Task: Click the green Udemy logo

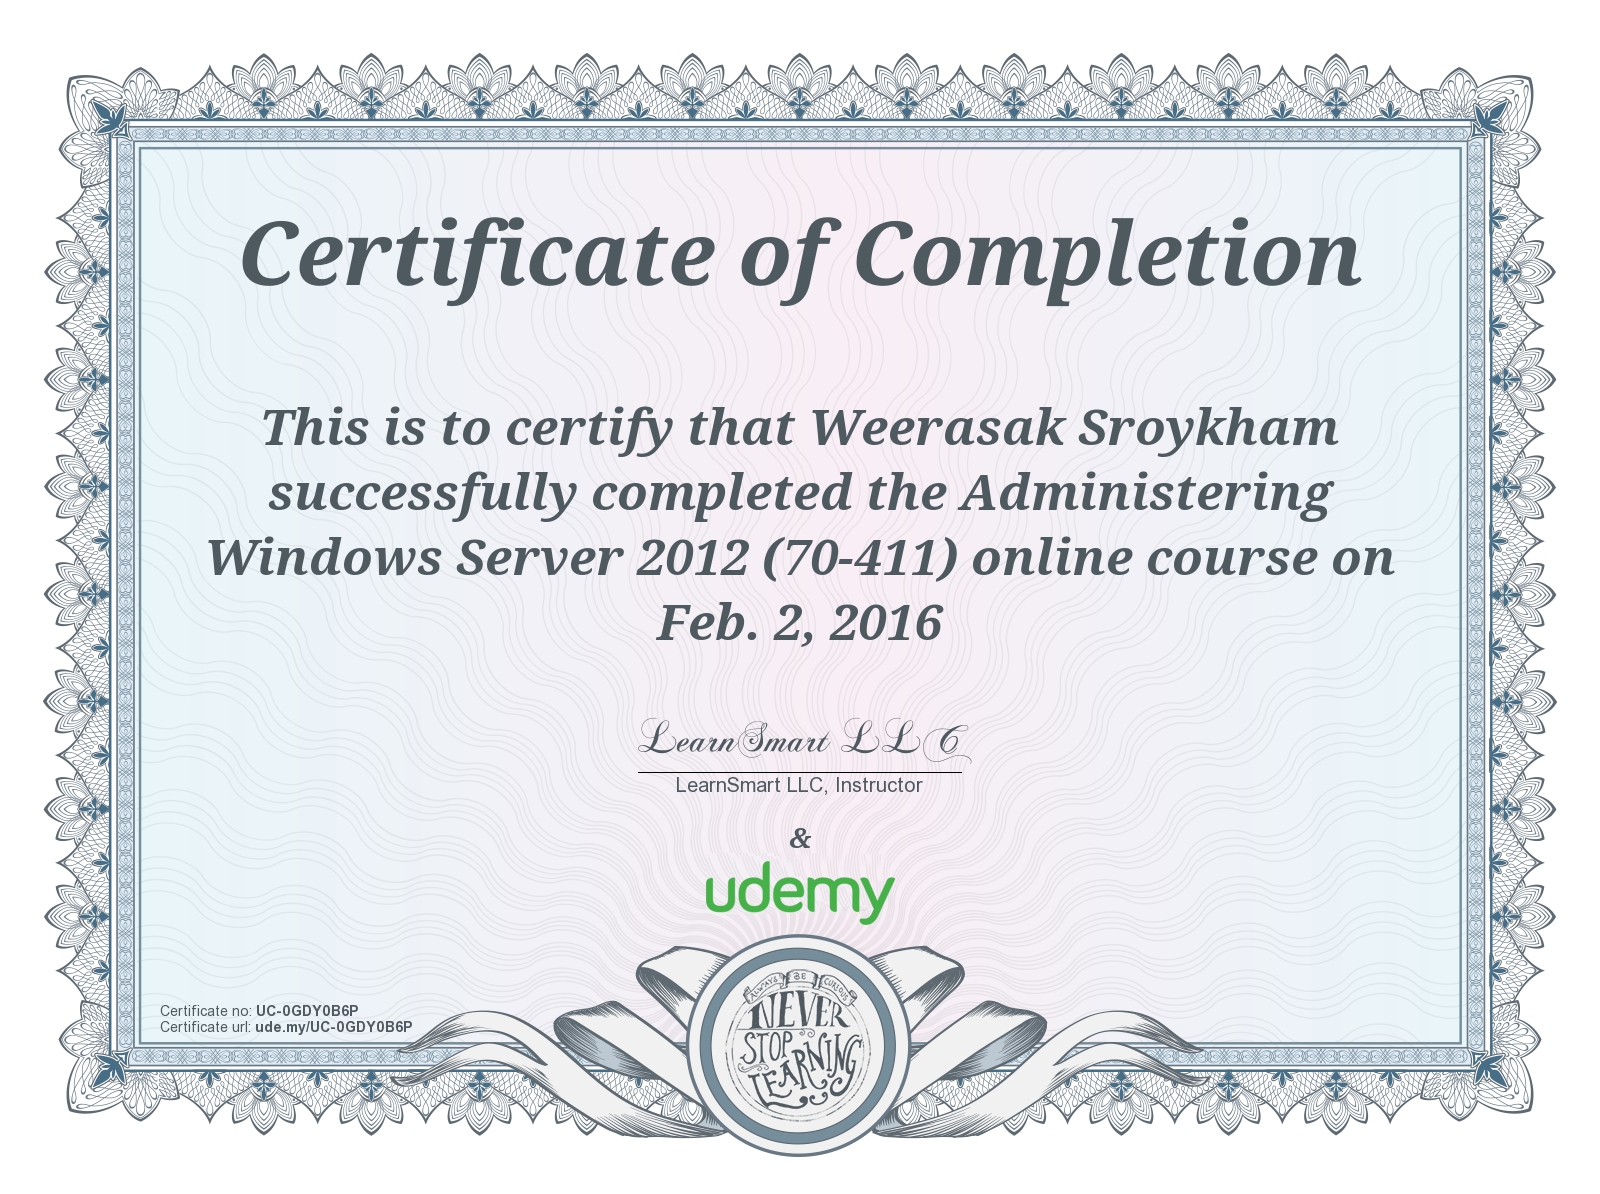Action: [x=799, y=891]
